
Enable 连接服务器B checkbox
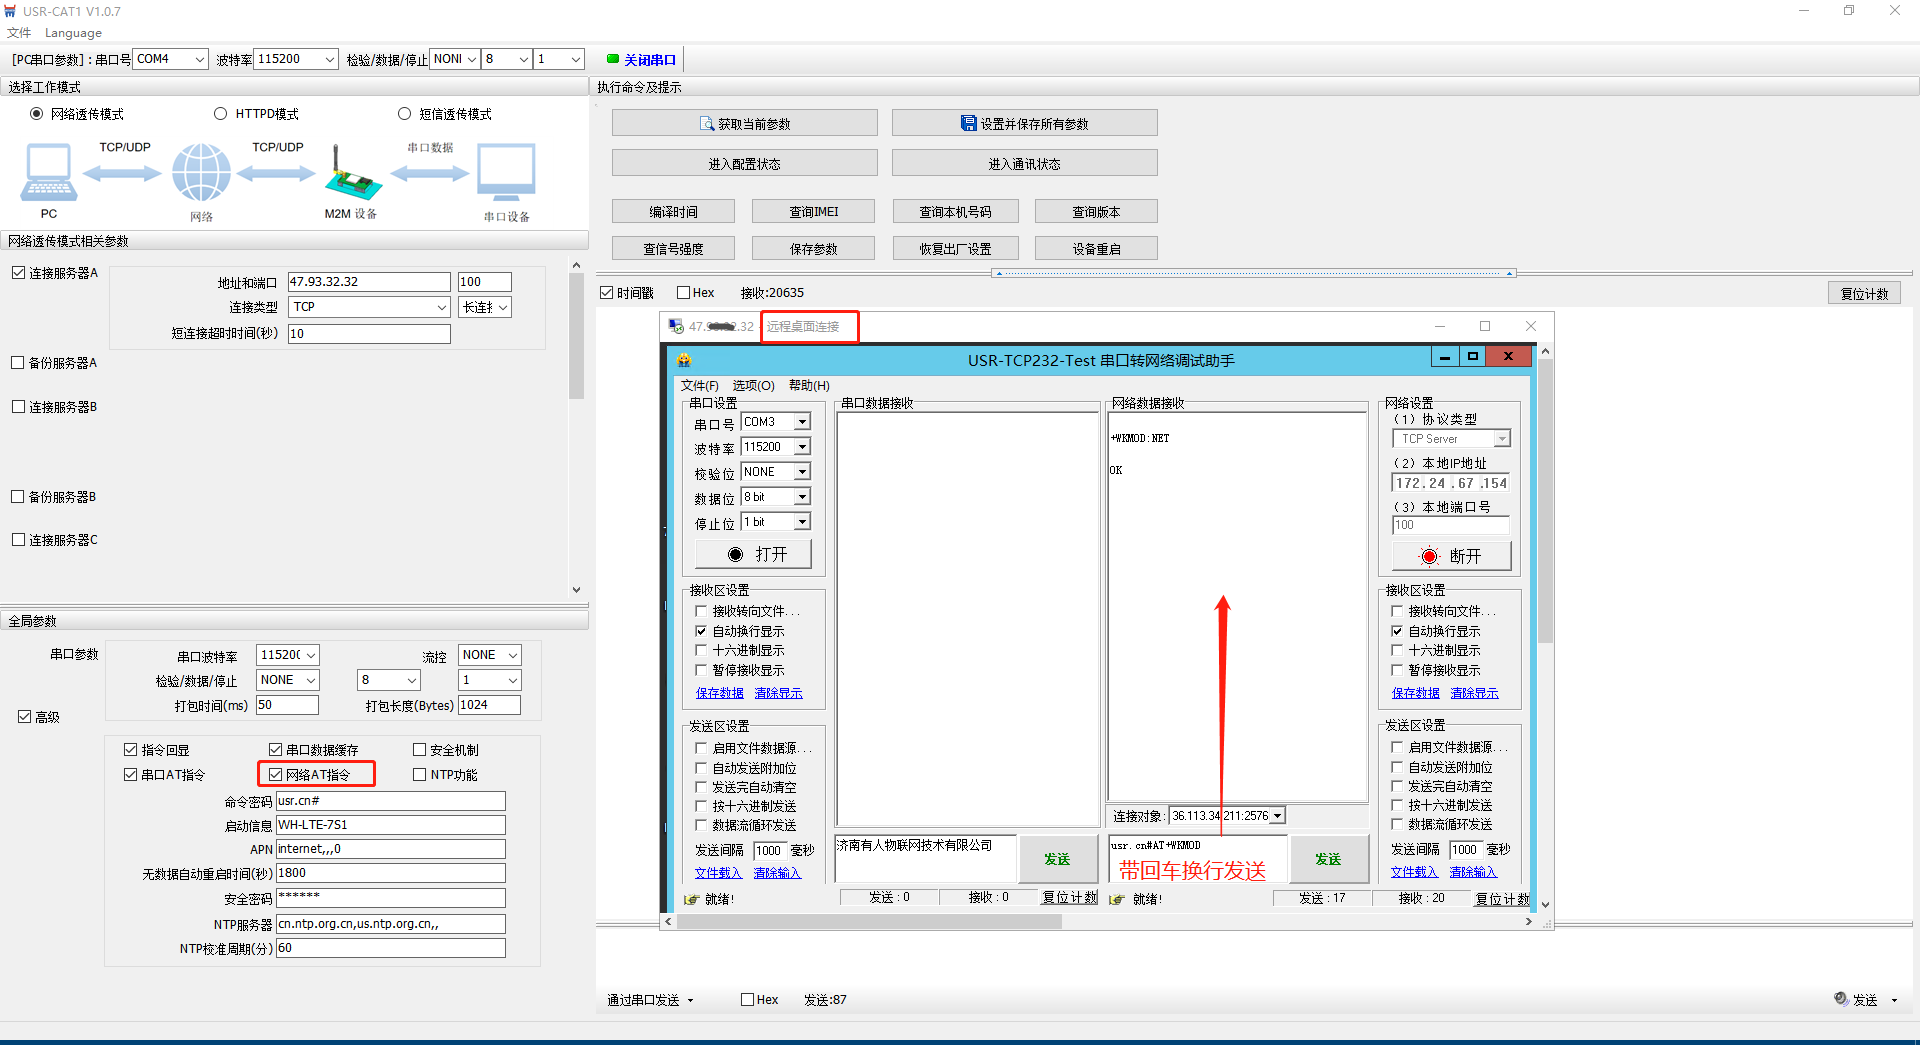pos(18,406)
